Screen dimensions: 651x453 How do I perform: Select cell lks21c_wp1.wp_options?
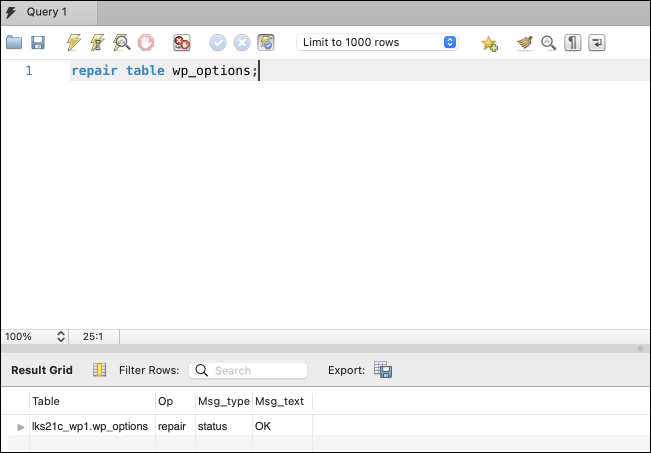click(x=92, y=426)
